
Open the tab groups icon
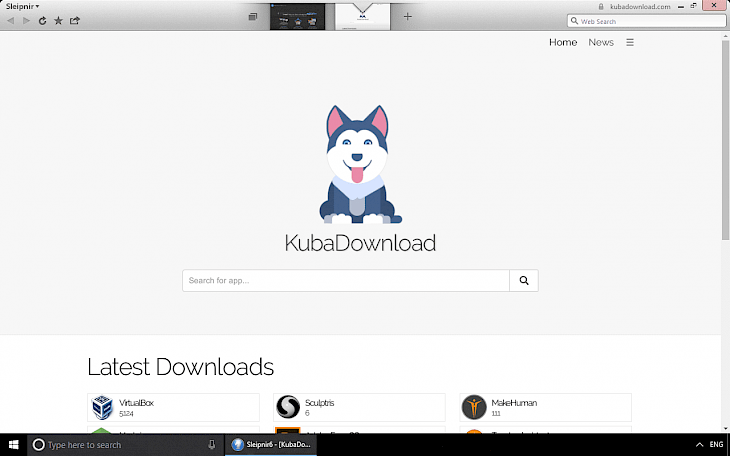click(x=253, y=17)
